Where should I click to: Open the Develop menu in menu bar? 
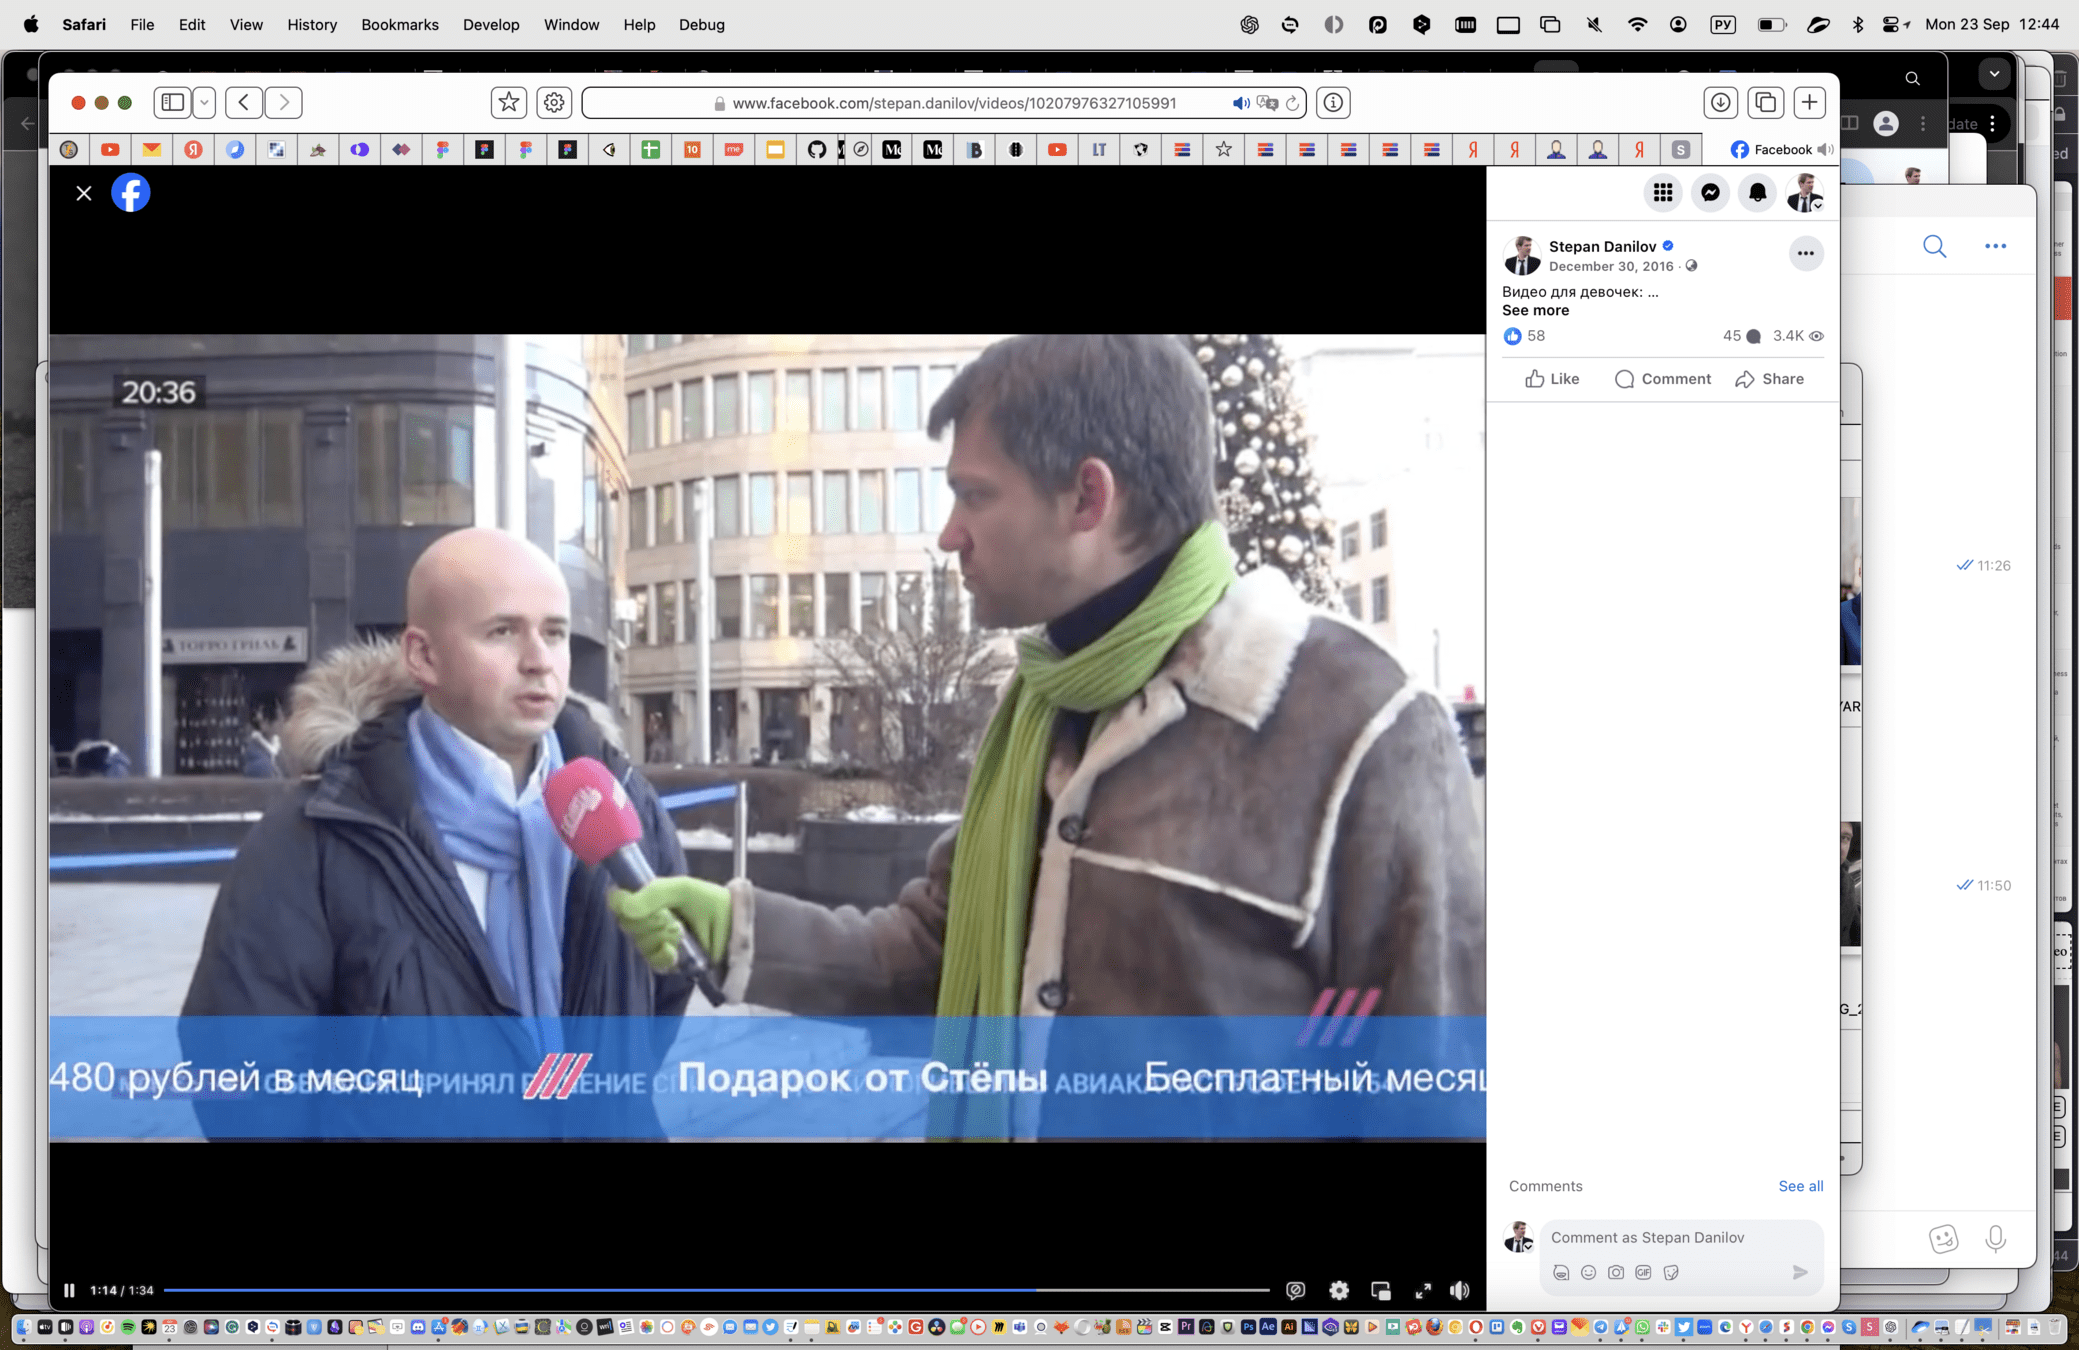coord(490,25)
